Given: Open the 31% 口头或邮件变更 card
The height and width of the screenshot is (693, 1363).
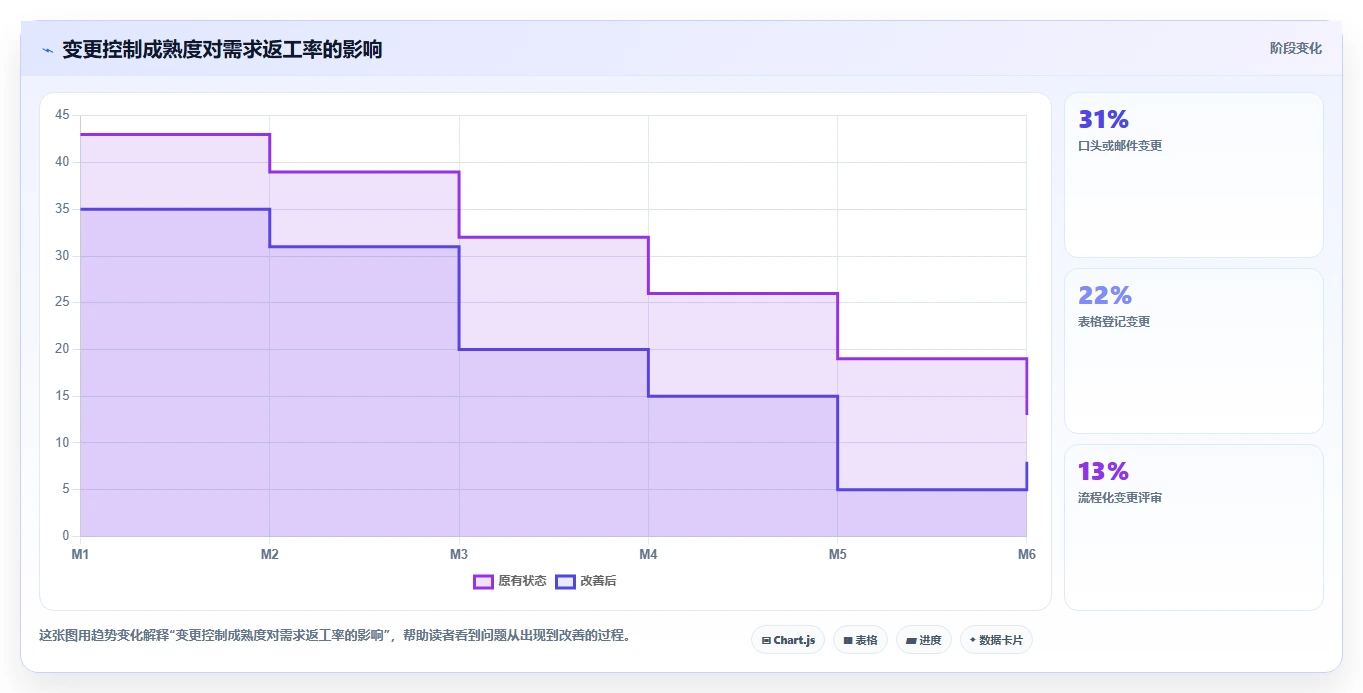Looking at the screenshot, I should click(1194, 175).
